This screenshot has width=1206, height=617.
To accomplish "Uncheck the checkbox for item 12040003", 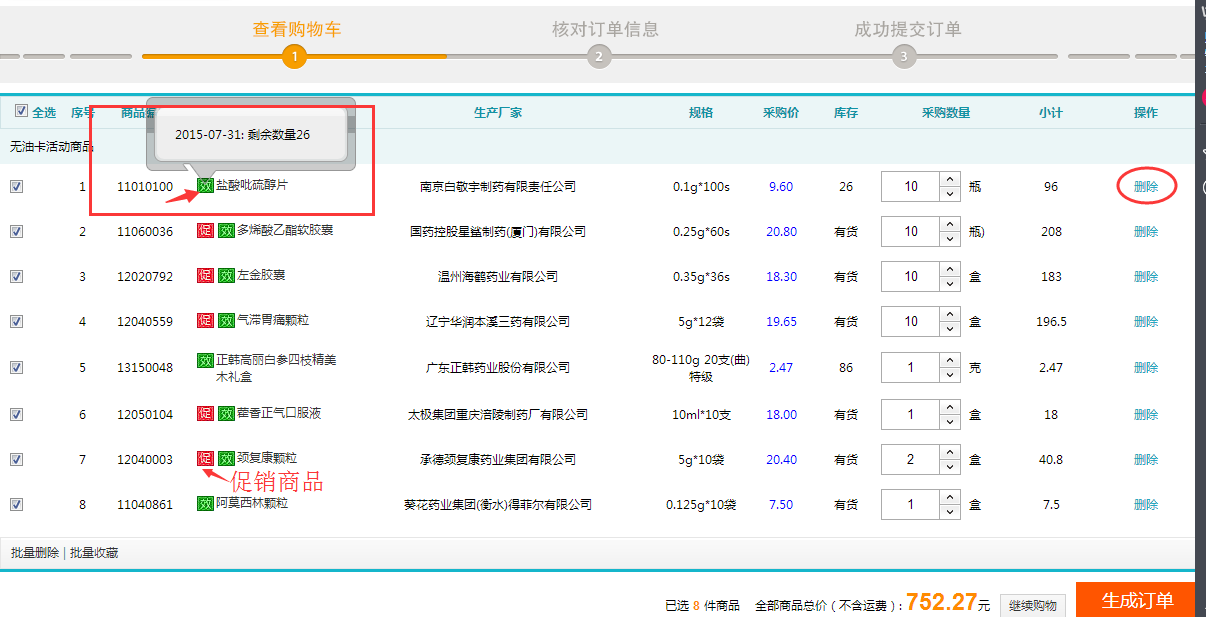I will point(16,459).
